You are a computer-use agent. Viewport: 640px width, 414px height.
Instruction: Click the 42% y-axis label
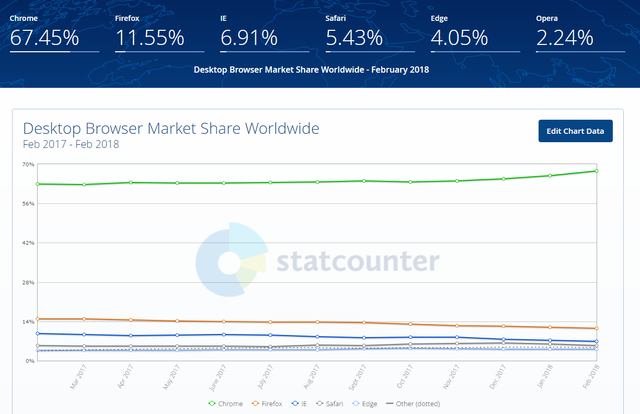point(28,243)
